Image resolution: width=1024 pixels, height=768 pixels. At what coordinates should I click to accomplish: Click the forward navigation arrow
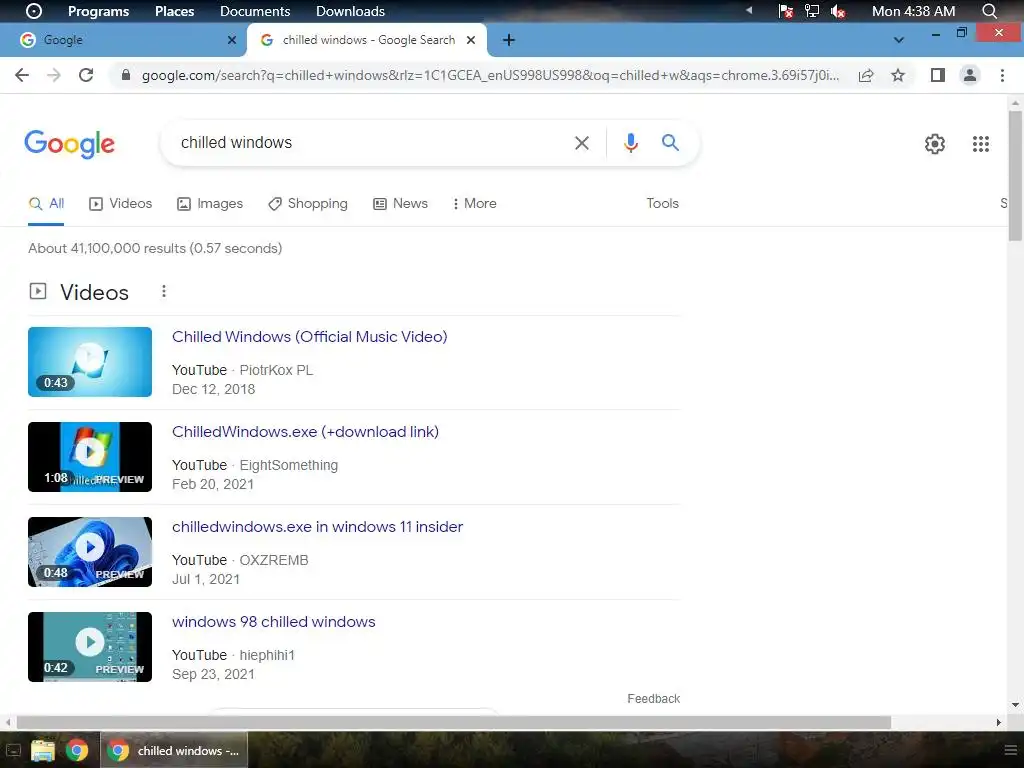54,75
